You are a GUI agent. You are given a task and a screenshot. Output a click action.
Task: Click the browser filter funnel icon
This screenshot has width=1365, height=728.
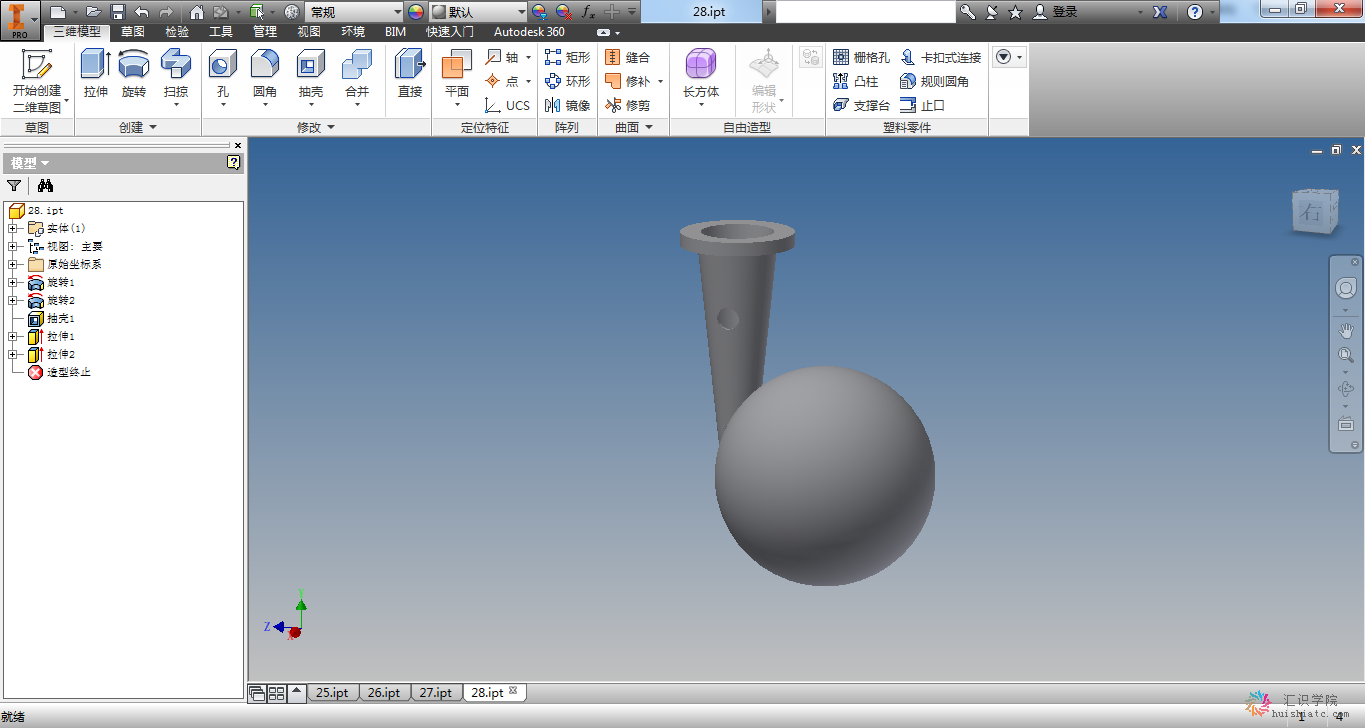click(x=14, y=185)
